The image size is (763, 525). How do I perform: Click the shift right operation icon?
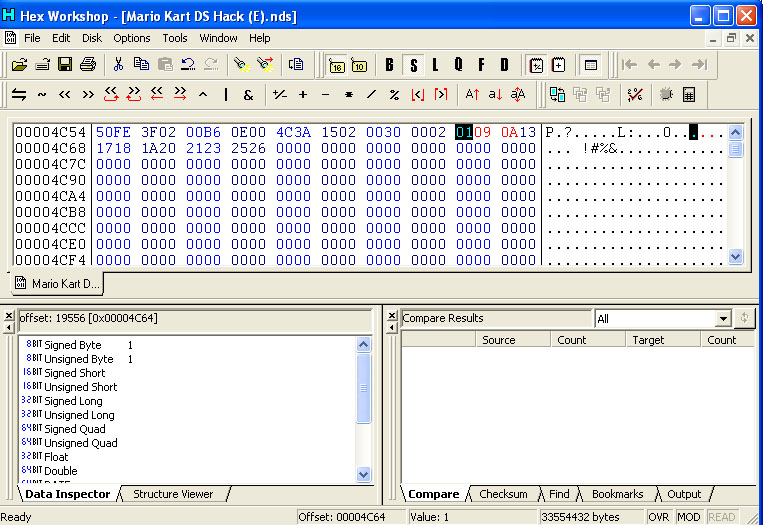point(88,94)
